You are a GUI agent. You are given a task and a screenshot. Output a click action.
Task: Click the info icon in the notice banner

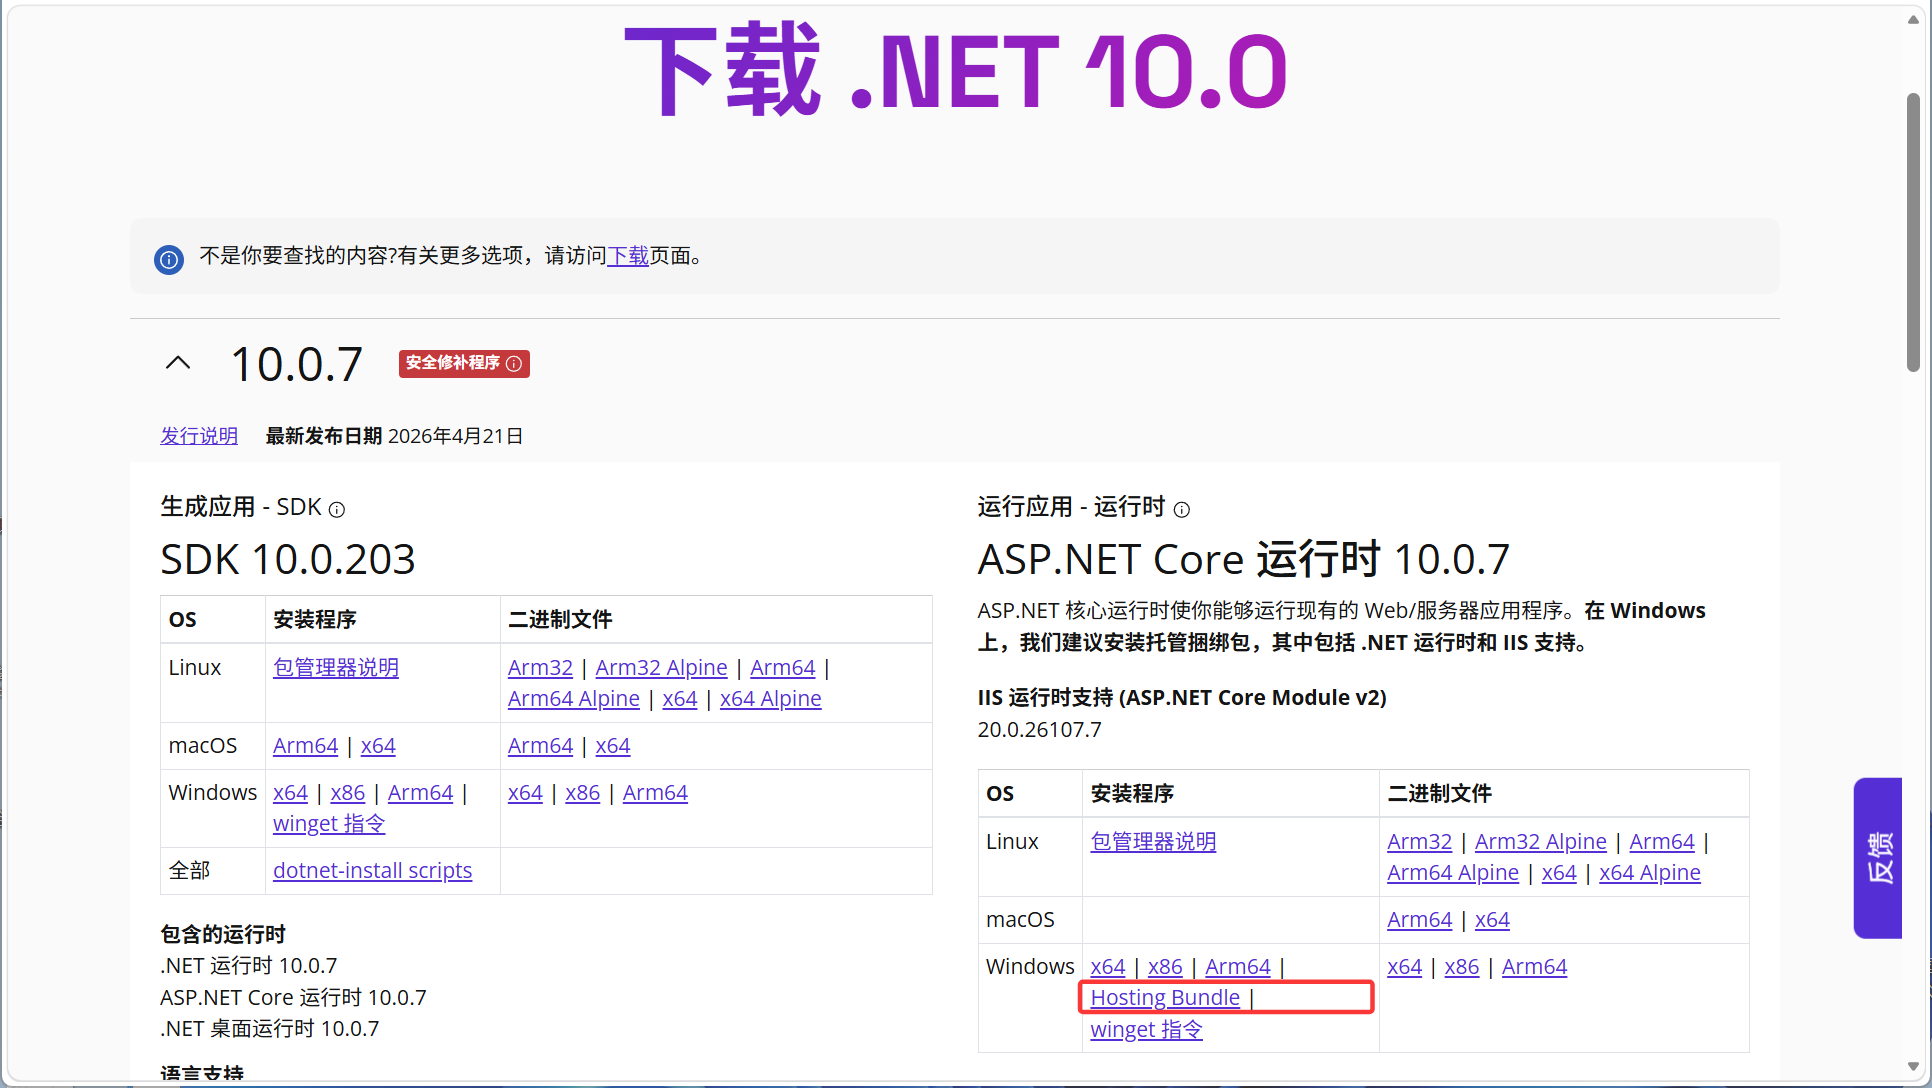[169, 260]
